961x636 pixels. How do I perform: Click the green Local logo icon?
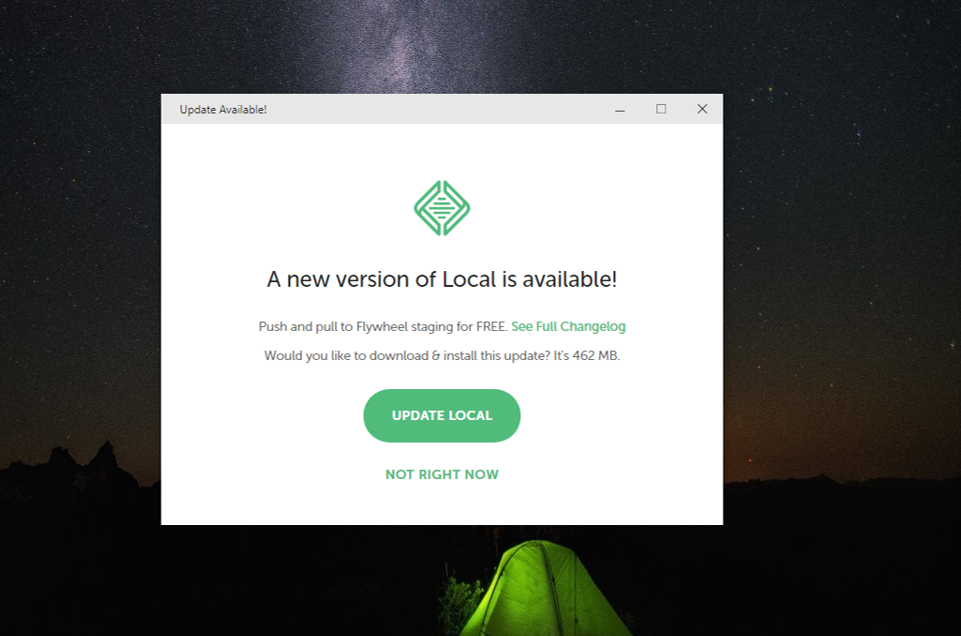point(442,208)
